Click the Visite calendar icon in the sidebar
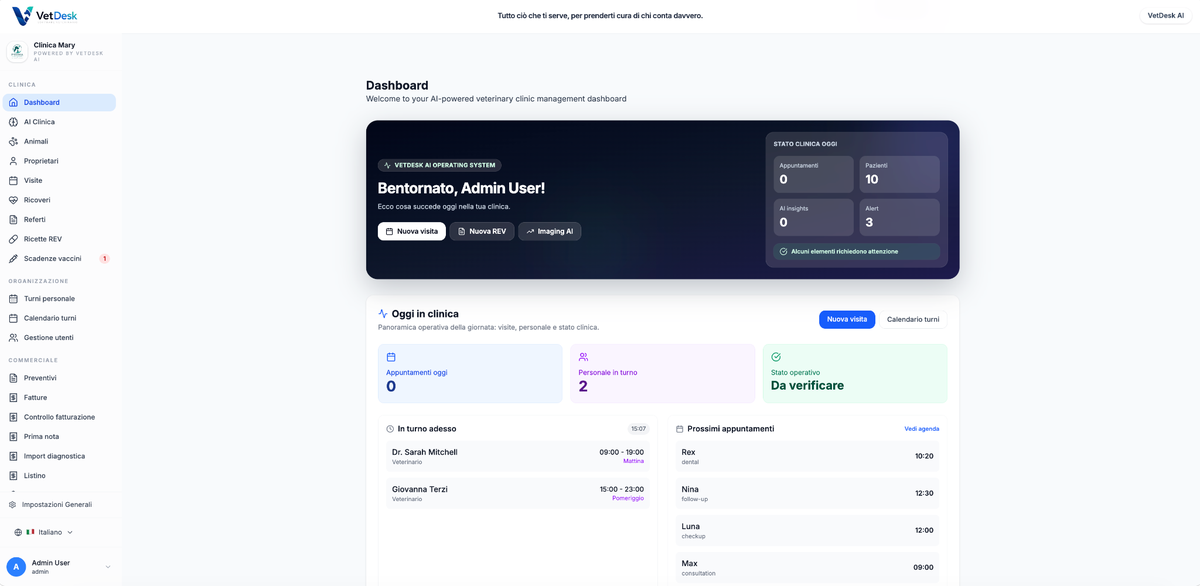Viewport: 1200px width, 586px height. (x=13, y=180)
